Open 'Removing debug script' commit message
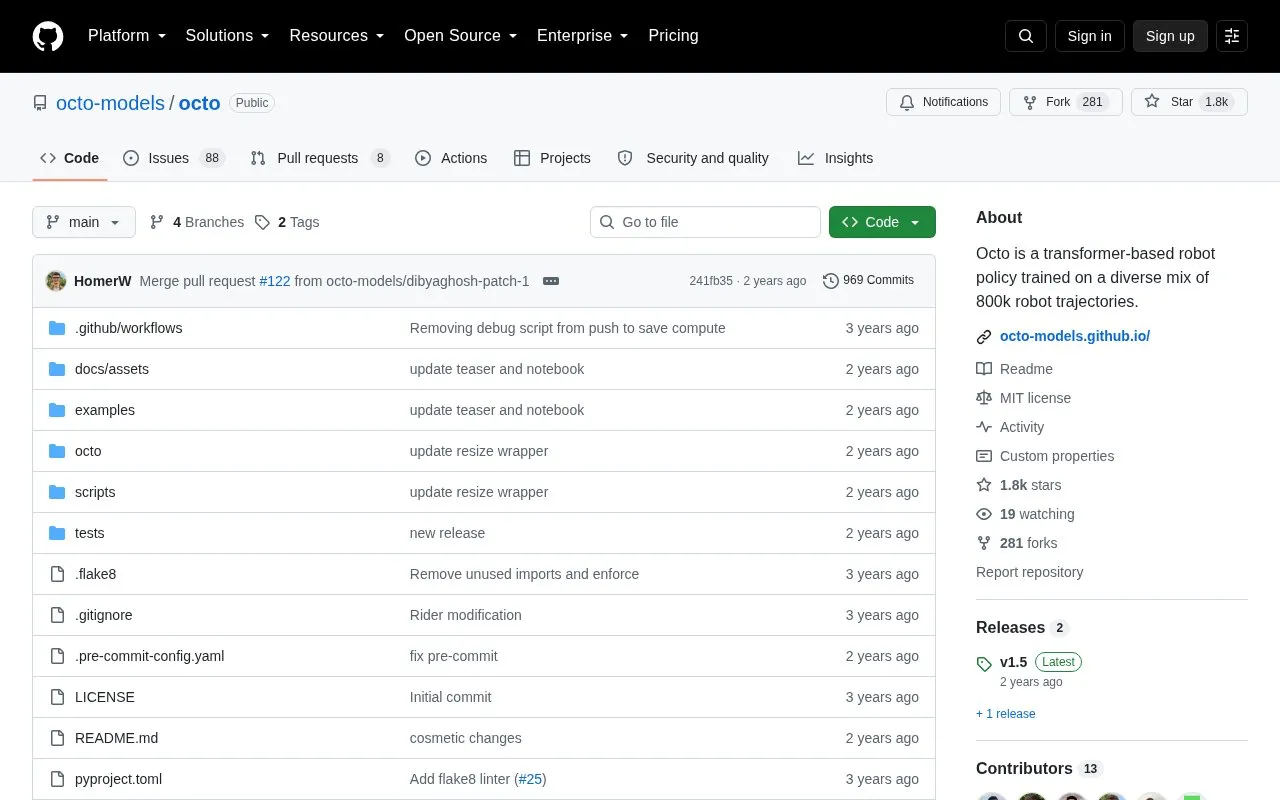The image size is (1280, 800). [567, 328]
